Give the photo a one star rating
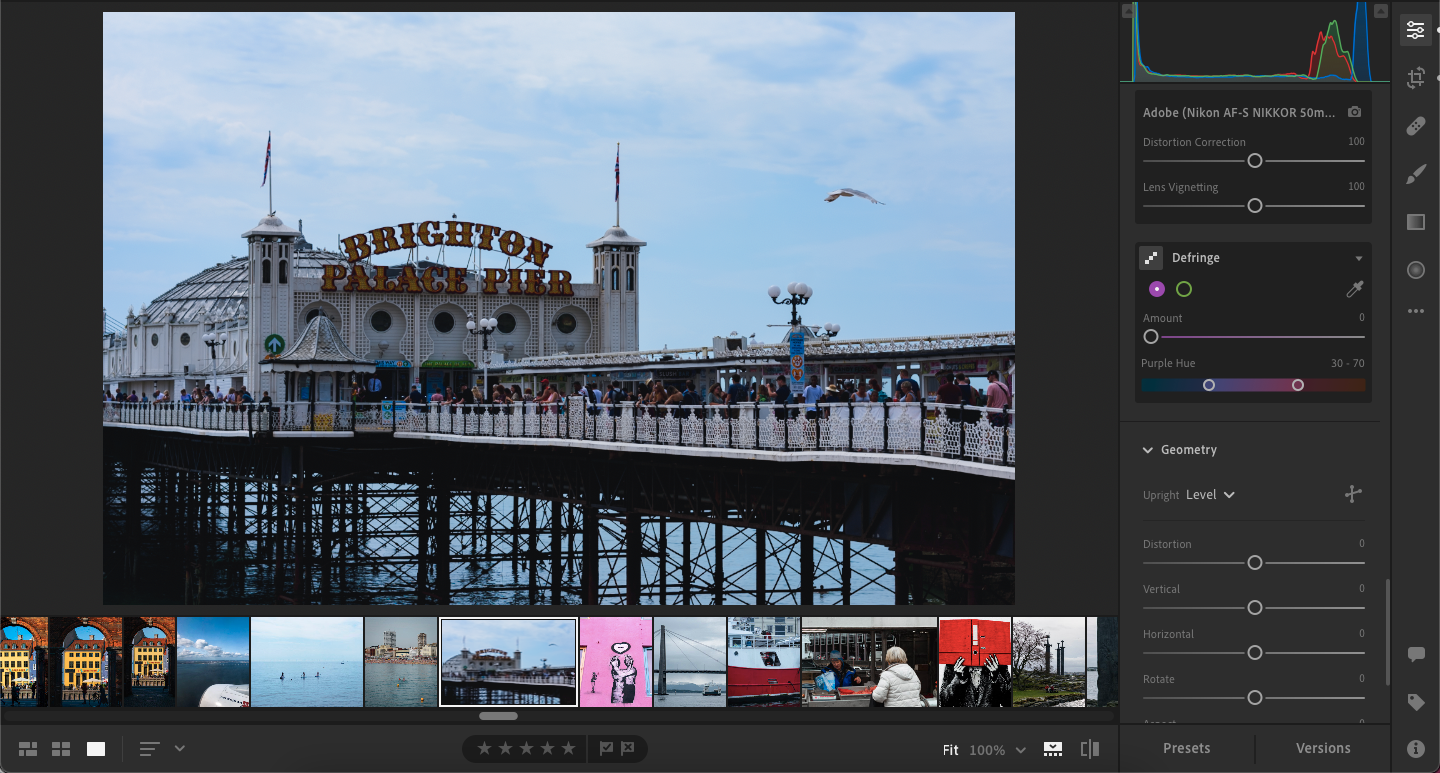 [x=484, y=748]
